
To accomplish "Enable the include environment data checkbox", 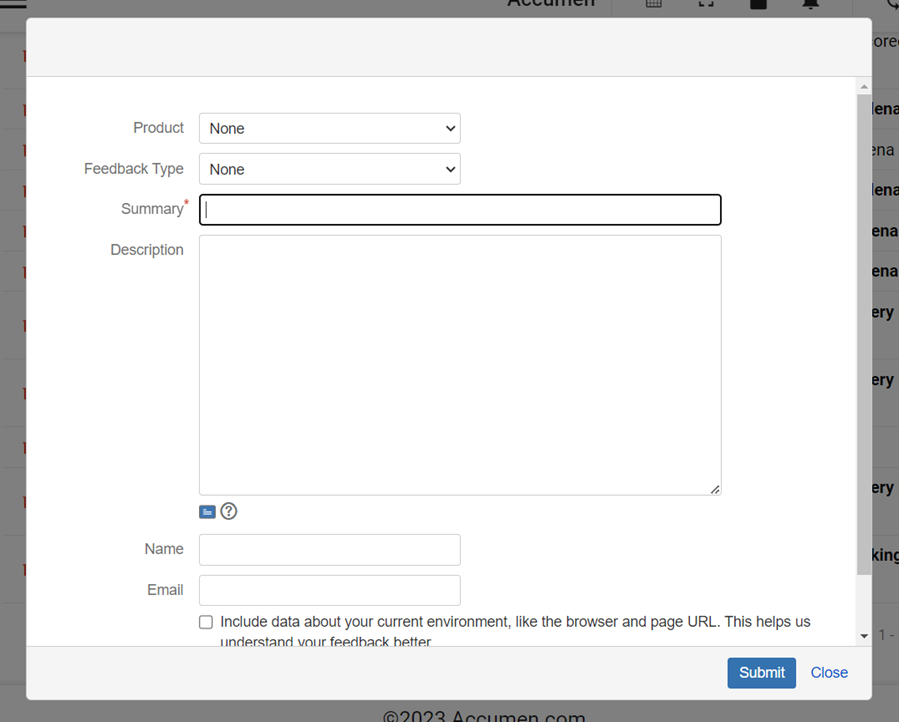I will (x=206, y=622).
